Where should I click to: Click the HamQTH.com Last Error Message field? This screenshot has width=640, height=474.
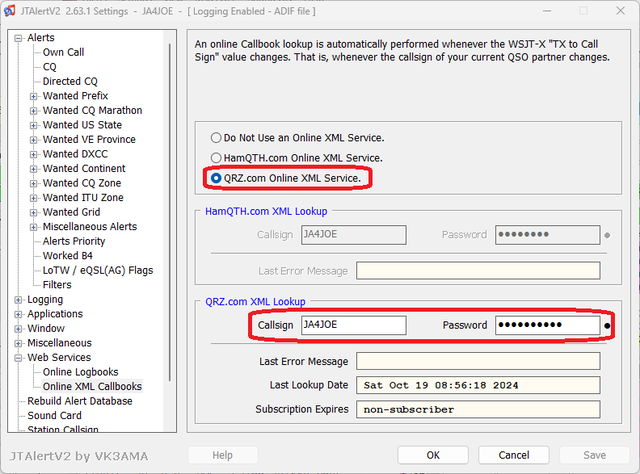click(478, 271)
